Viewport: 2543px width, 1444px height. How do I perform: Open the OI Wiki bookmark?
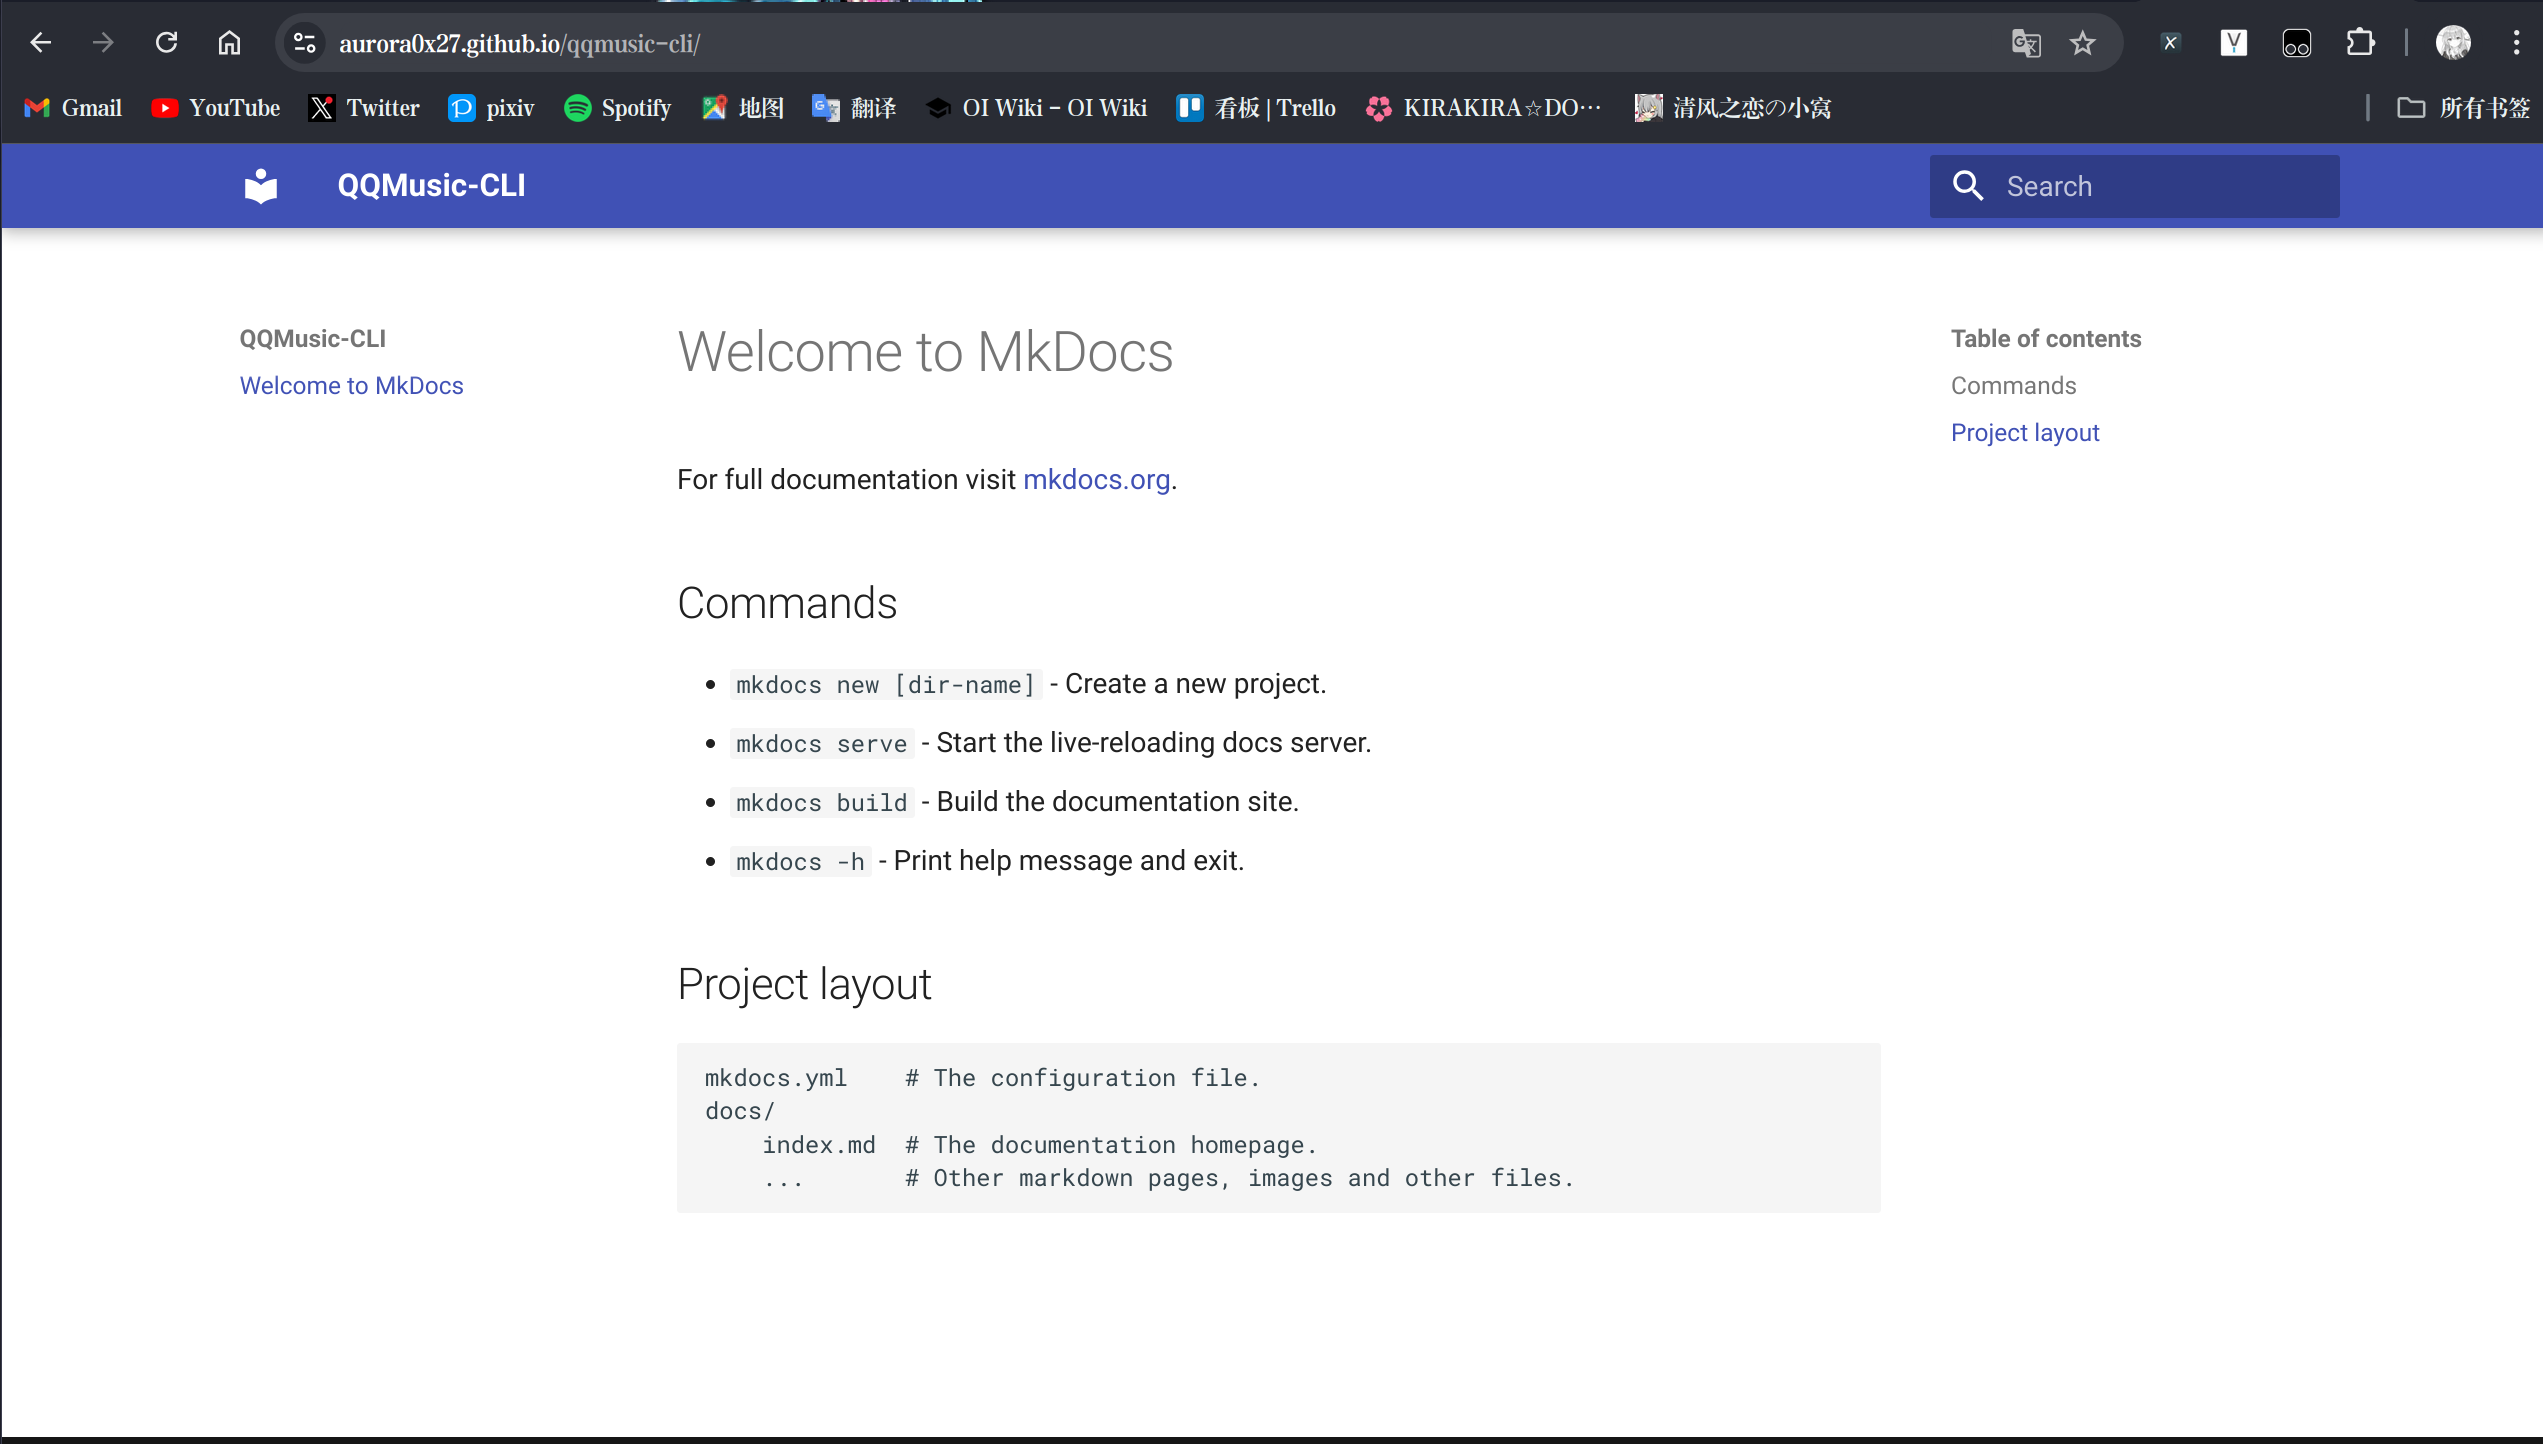[x=1036, y=108]
